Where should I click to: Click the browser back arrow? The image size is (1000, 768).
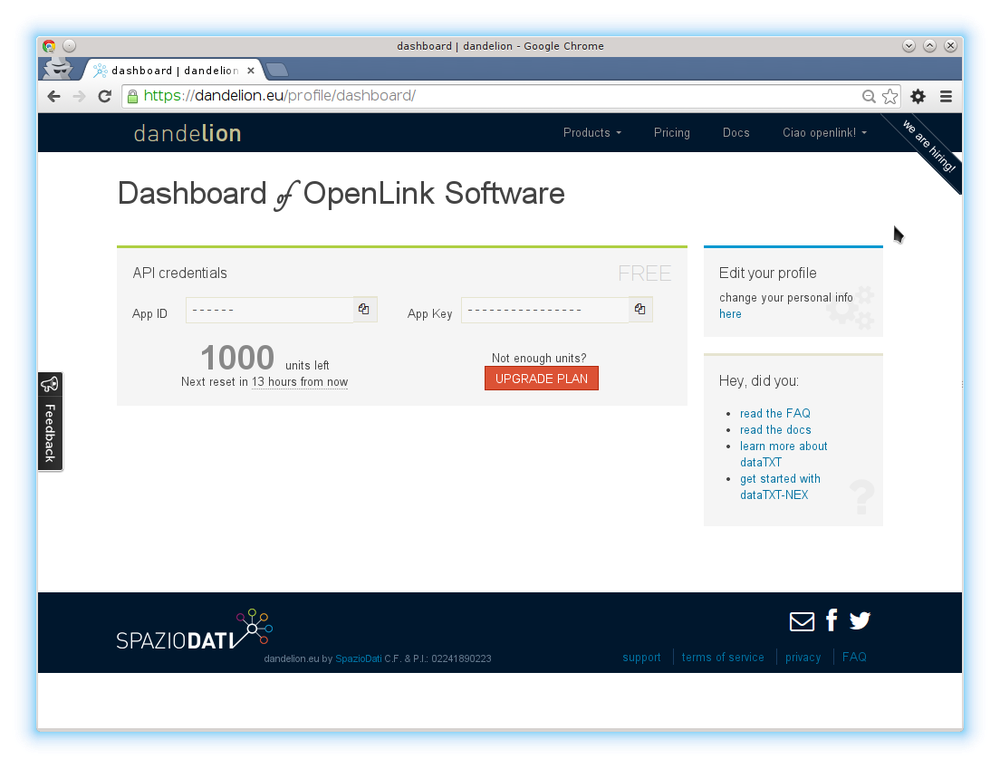point(54,96)
